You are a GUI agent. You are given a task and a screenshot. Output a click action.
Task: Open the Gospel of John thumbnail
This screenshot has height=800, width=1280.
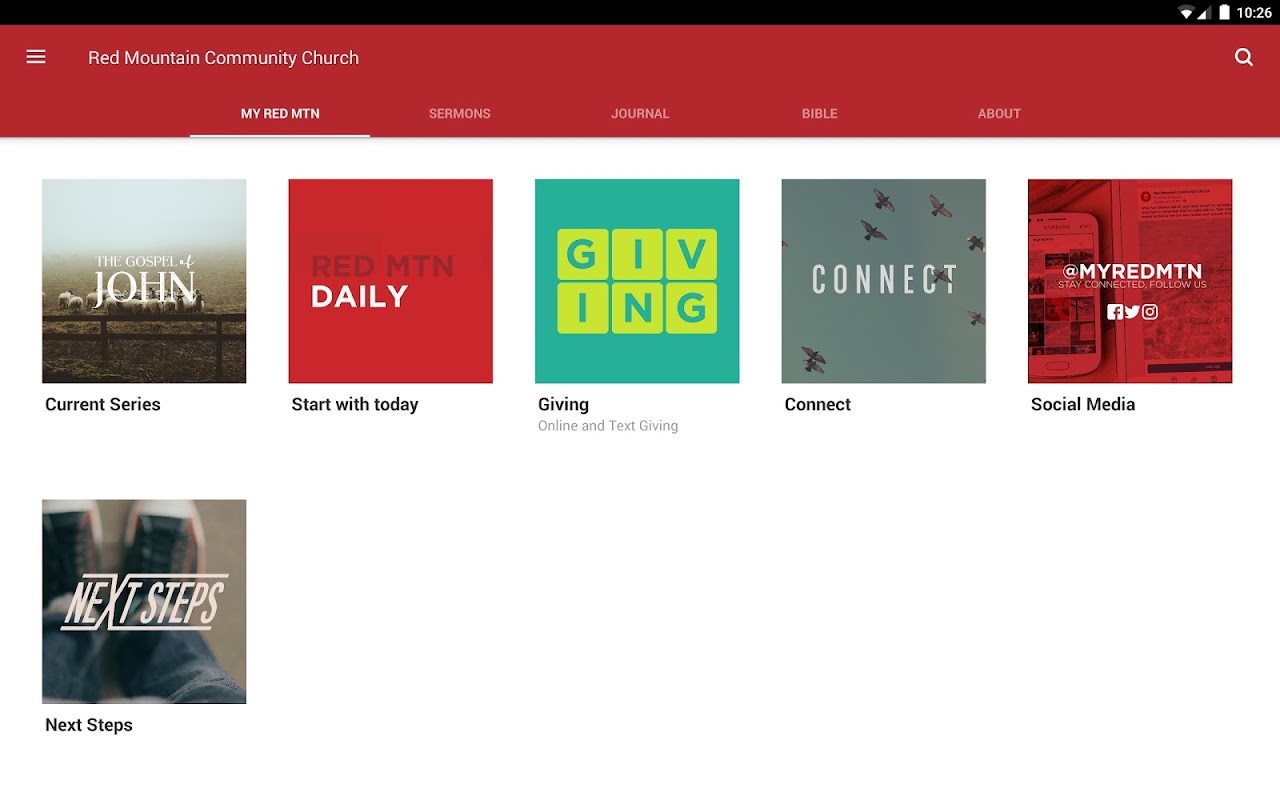pyautogui.click(x=144, y=281)
